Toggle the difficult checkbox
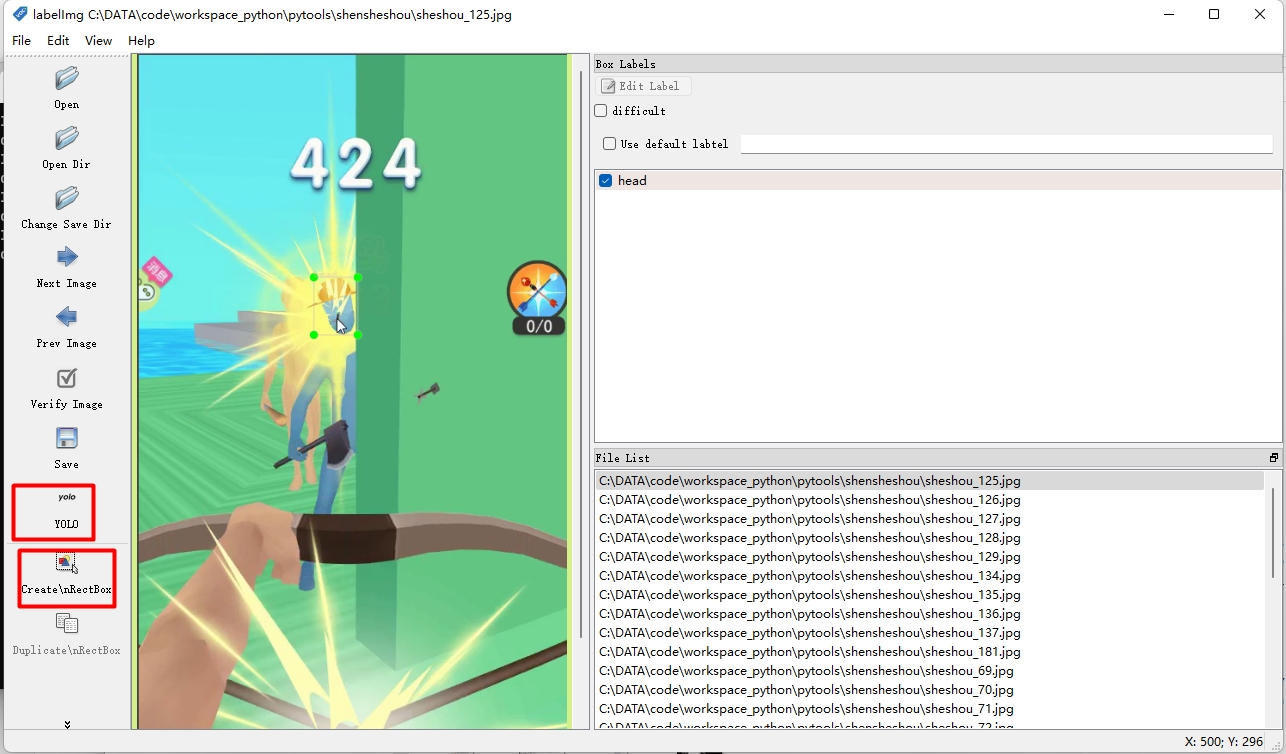Viewport: 1286px width, 754px height. click(x=601, y=111)
